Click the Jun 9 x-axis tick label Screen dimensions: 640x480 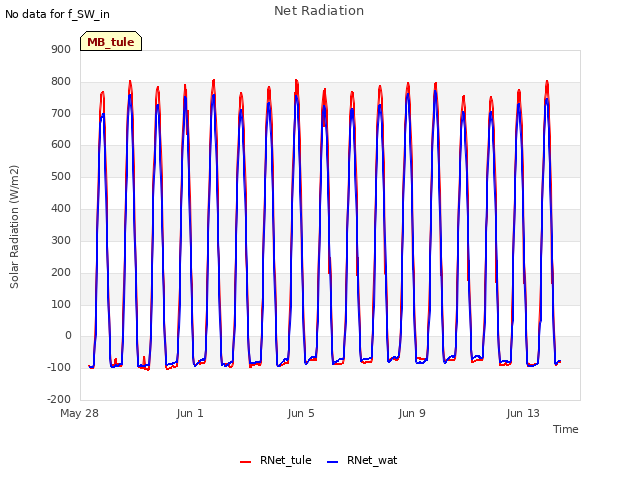tap(412, 413)
